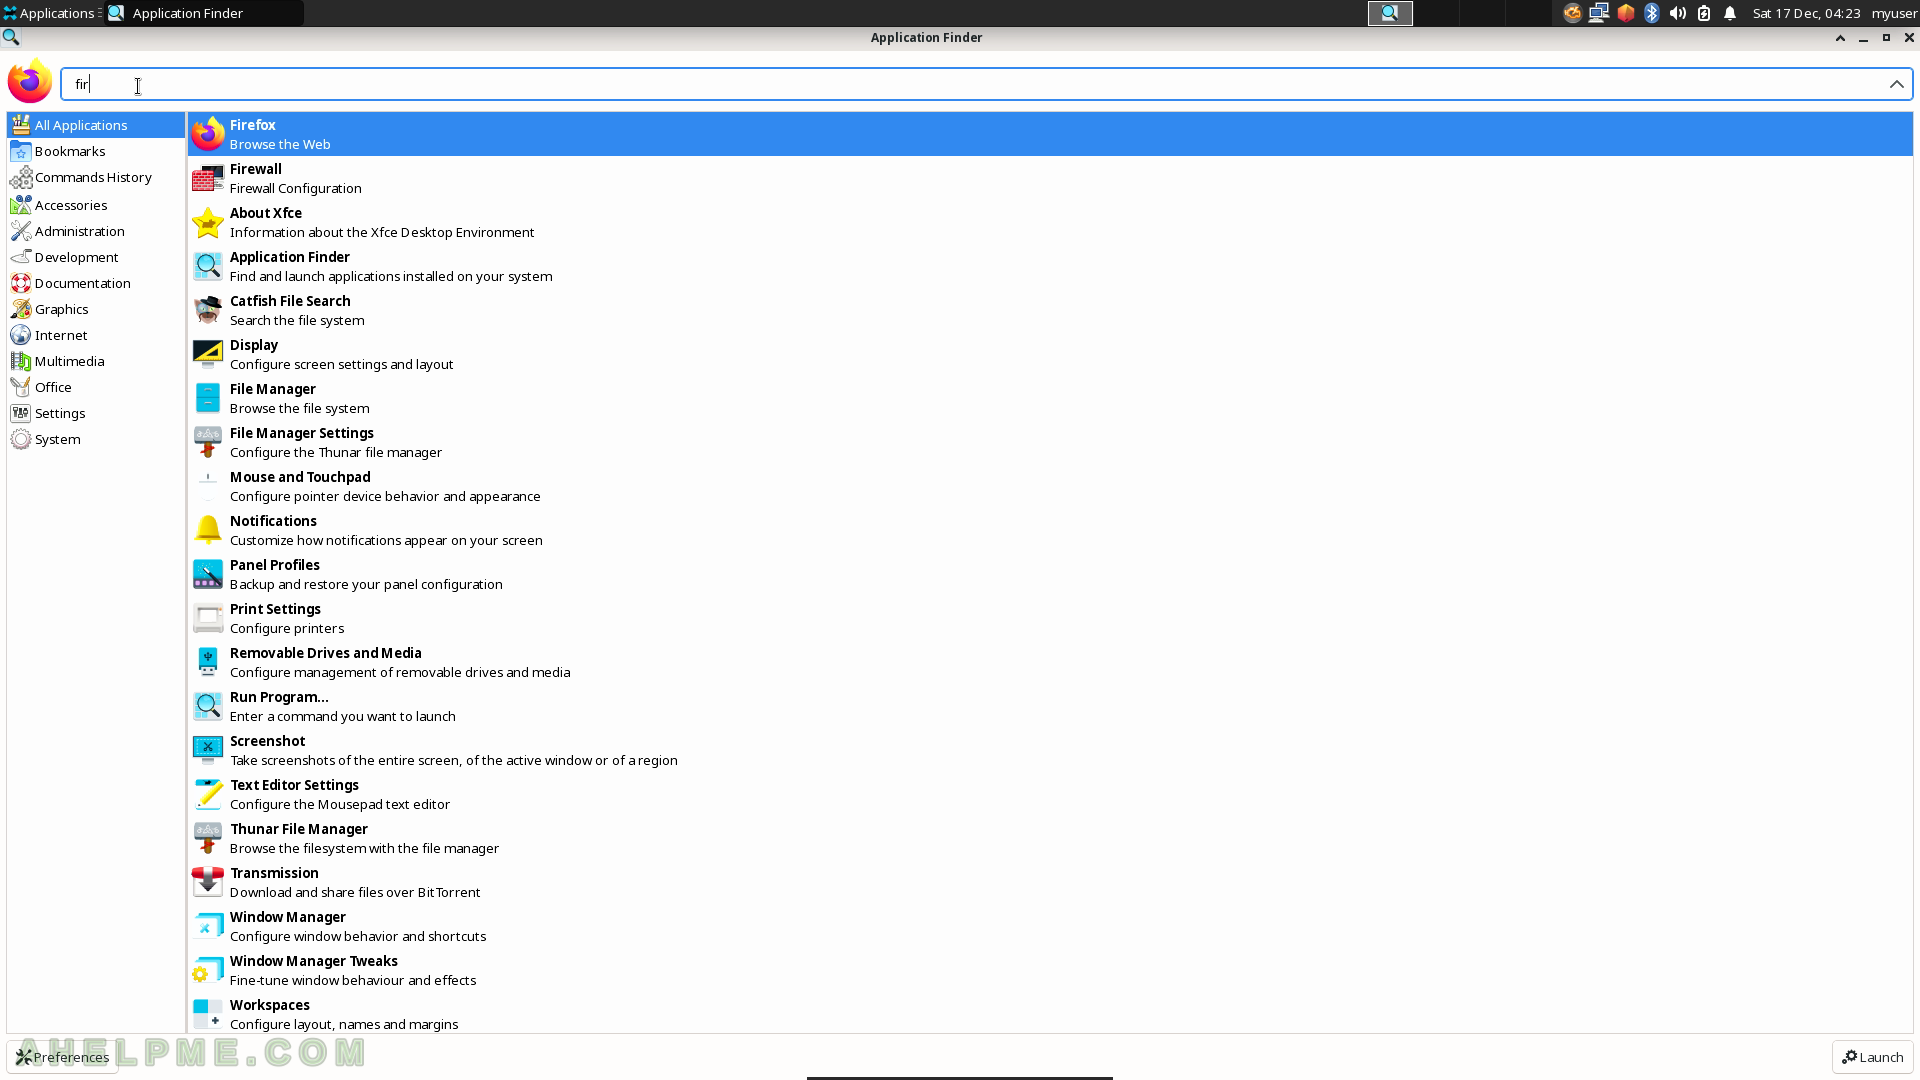1920x1080 pixels.
Task: Click the Removable Drives and Media icon
Action: (208, 662)
